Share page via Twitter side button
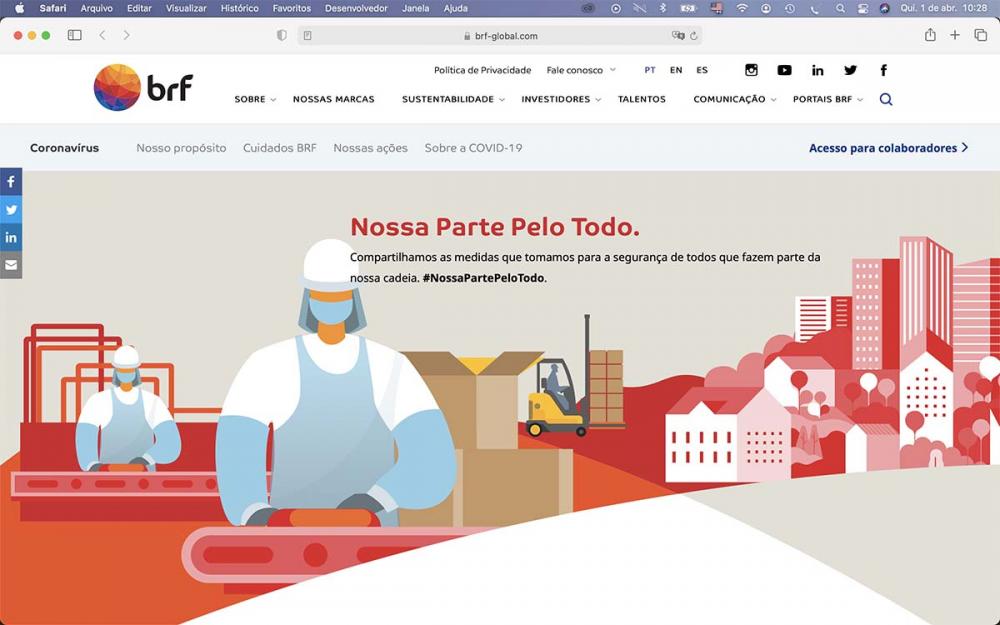The height and width of the screenshot is (625, 1000). [x=11, y=209]
